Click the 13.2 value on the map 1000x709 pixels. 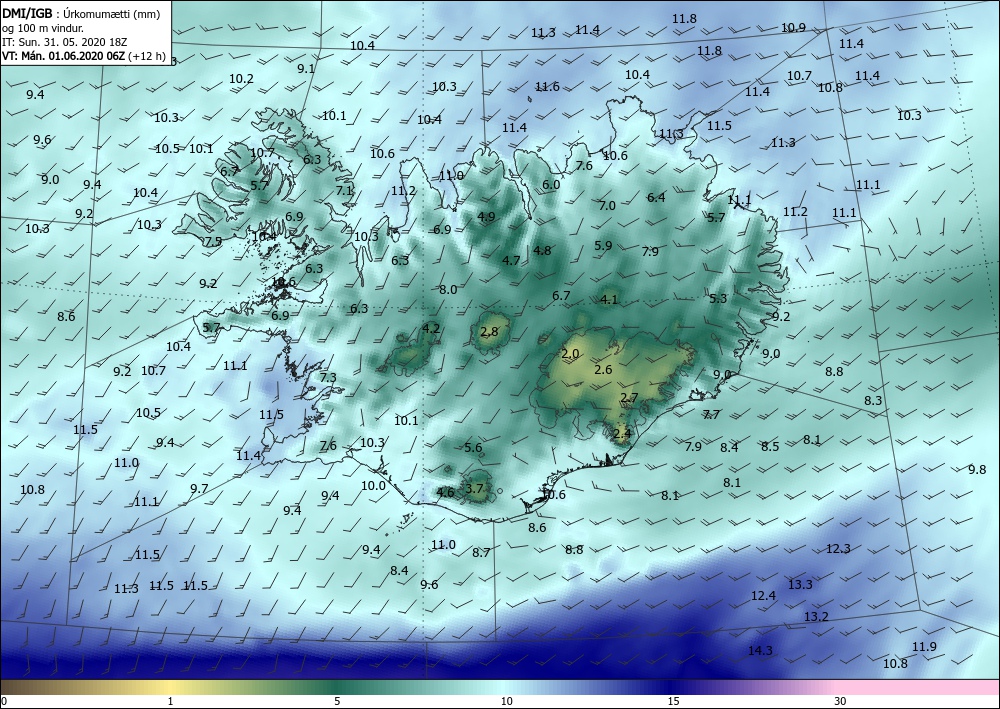pos(816,617)
